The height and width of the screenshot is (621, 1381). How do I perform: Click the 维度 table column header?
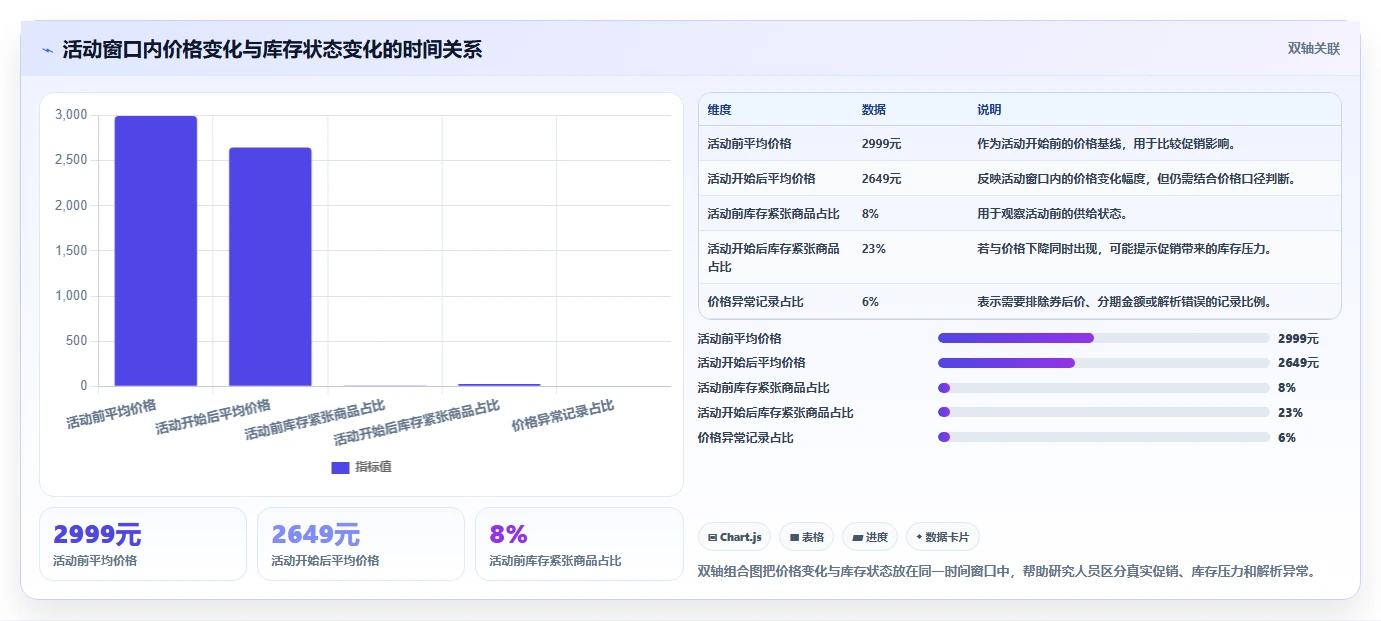tap(719, 110)
